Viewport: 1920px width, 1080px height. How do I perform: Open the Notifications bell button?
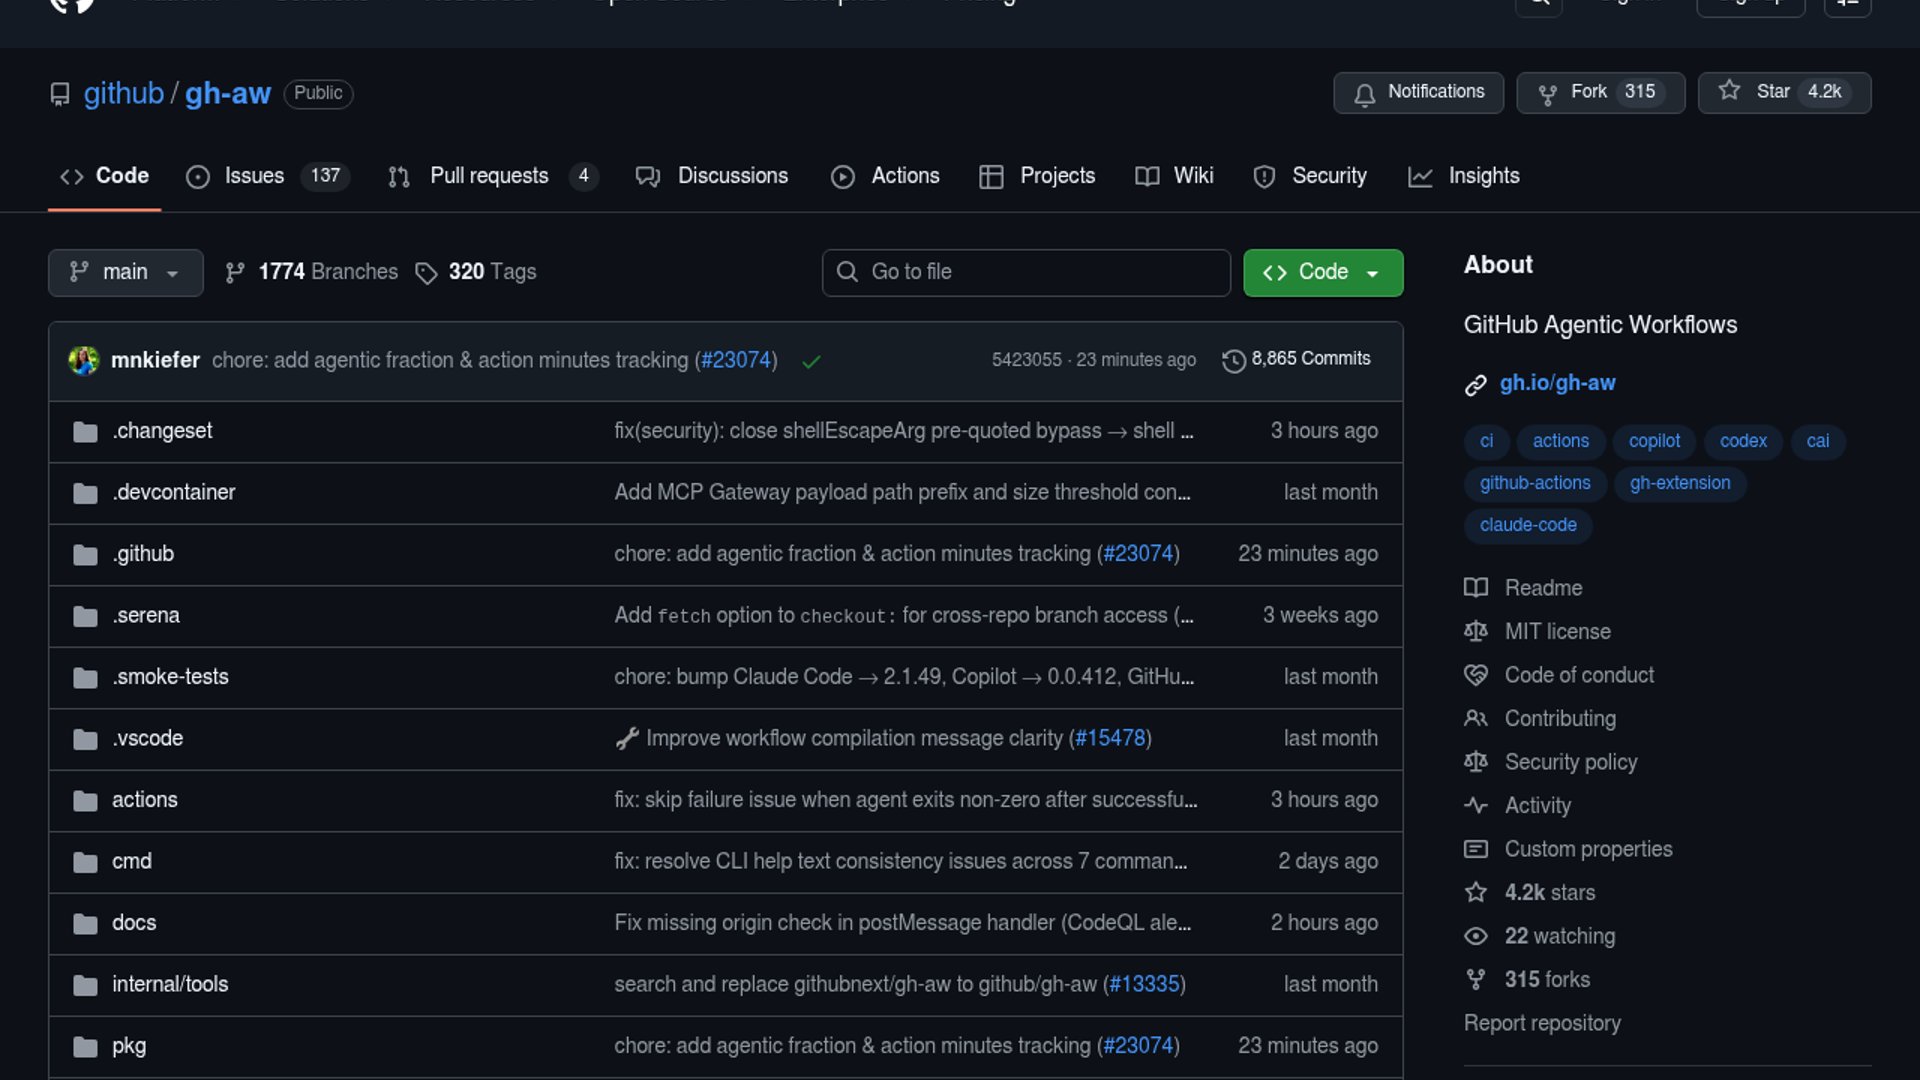pyautogui.click(x=1418, y=92)
